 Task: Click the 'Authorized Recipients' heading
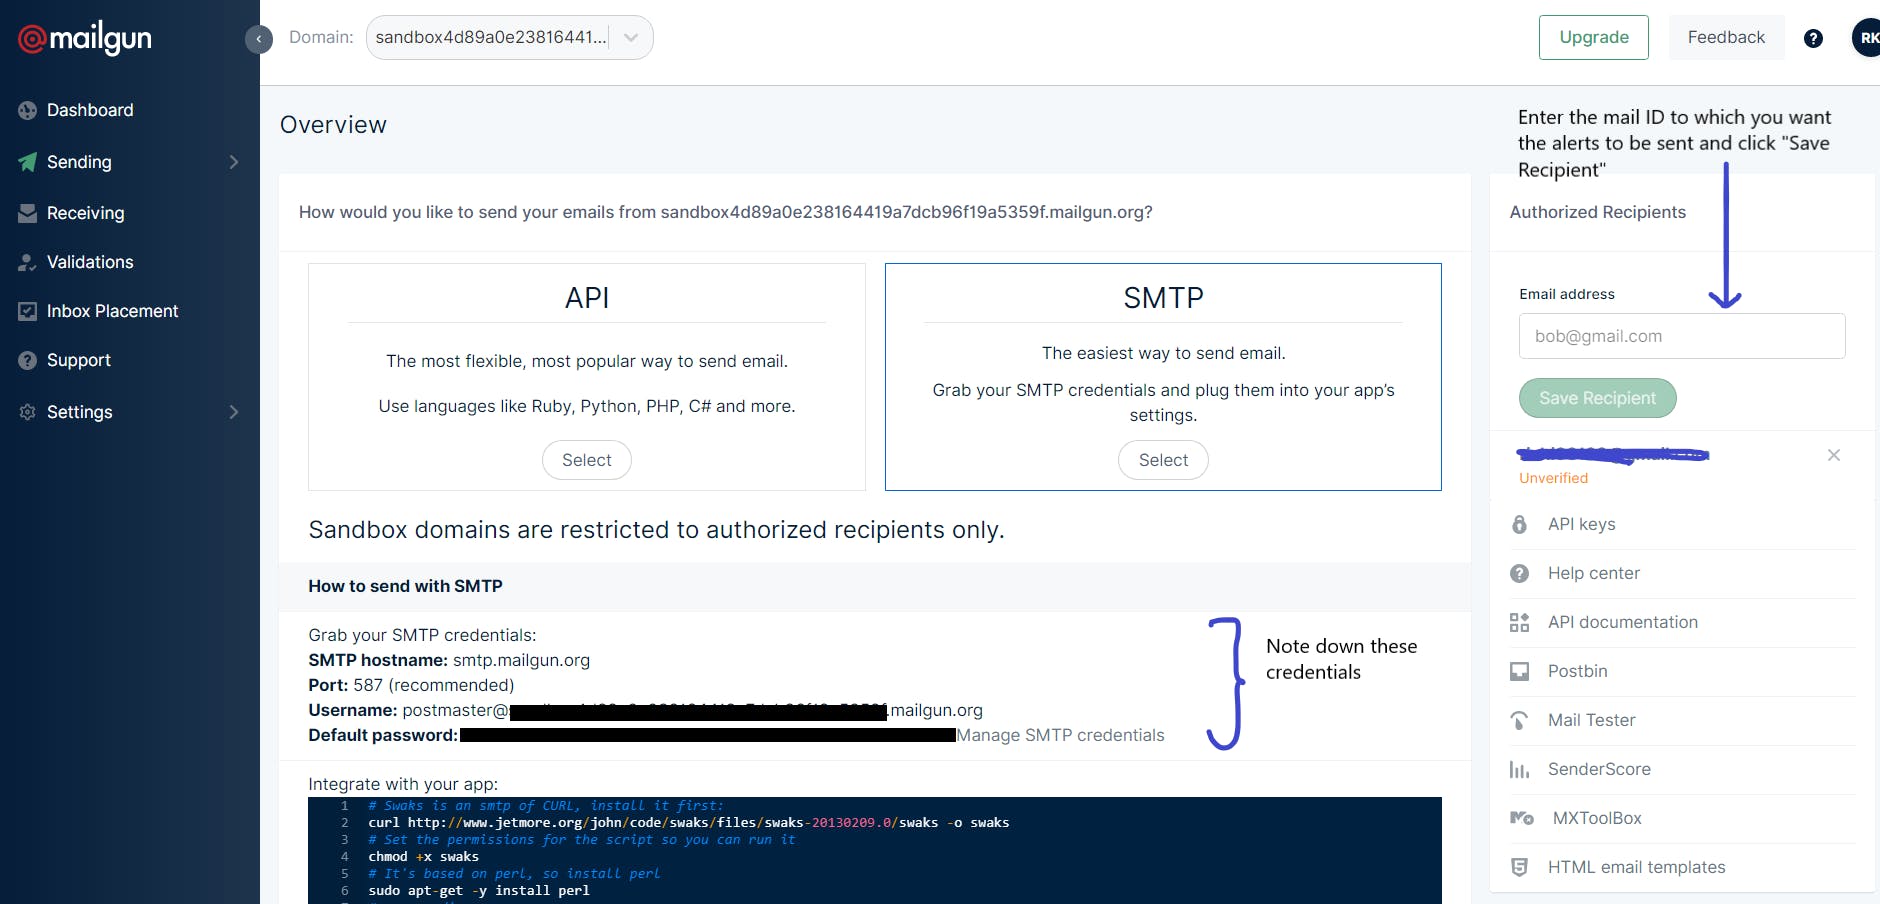click(x=1597, y=212)
